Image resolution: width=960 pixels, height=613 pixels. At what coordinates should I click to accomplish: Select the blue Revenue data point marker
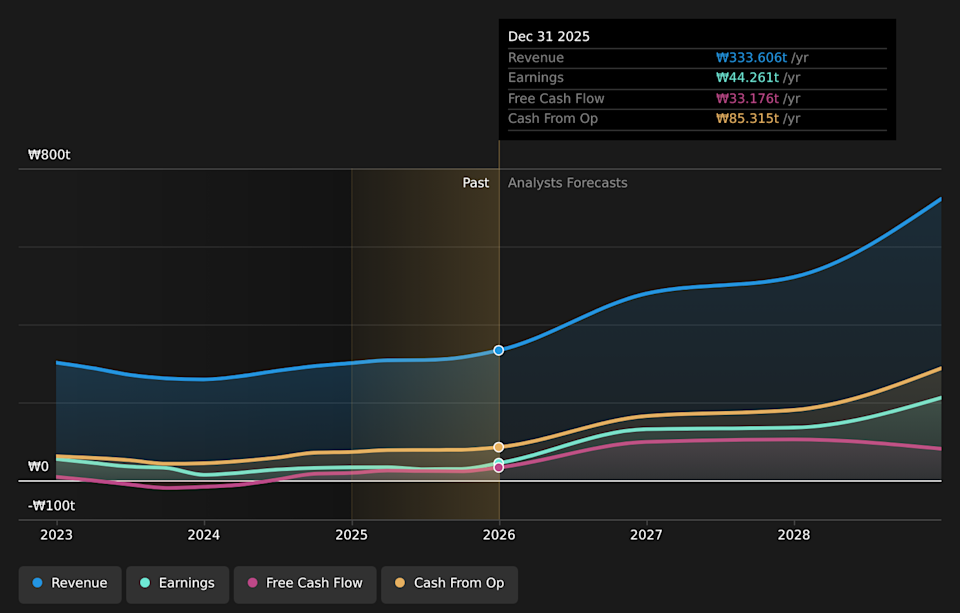498,350
